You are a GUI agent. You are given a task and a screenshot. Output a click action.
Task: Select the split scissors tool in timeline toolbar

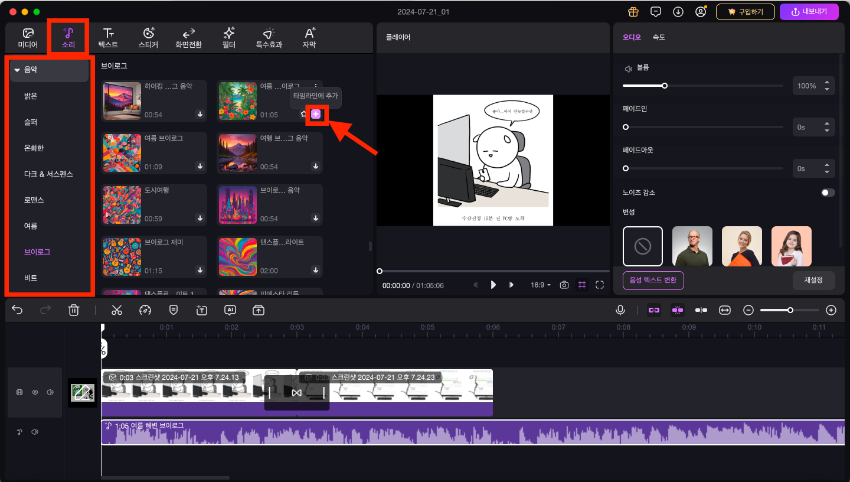[116, 310]
